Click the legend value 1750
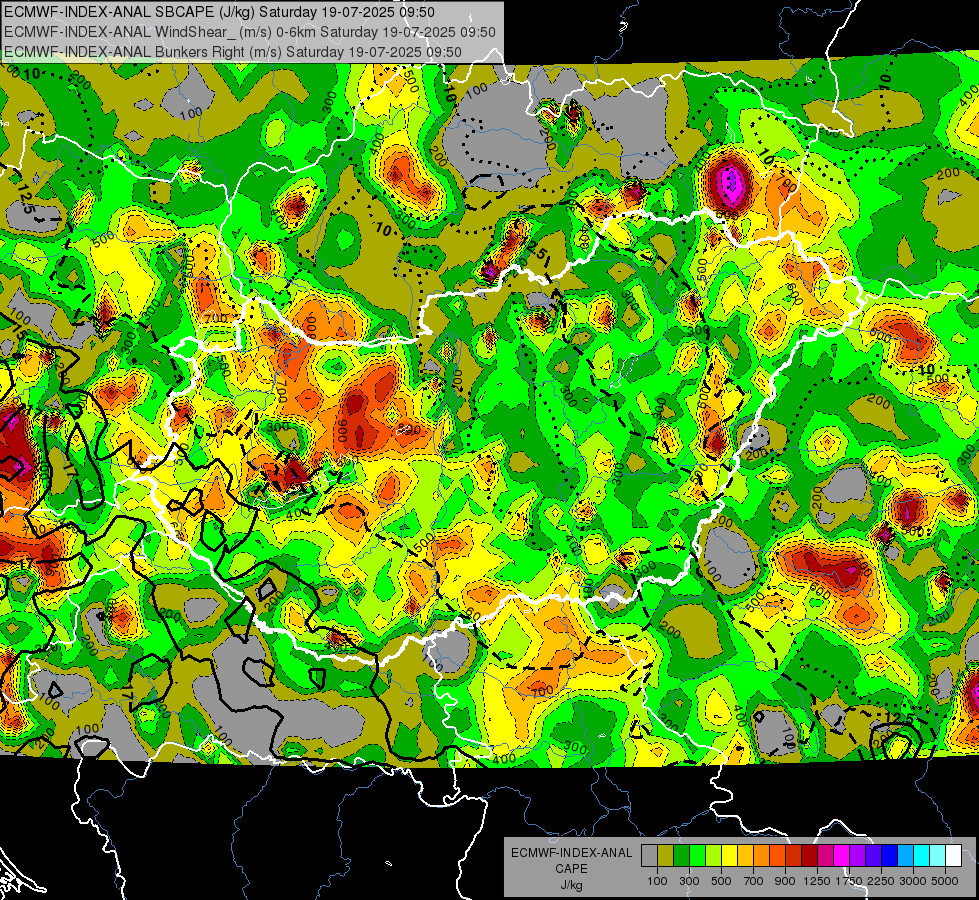 pyautogui.click(x=849, y=881)
